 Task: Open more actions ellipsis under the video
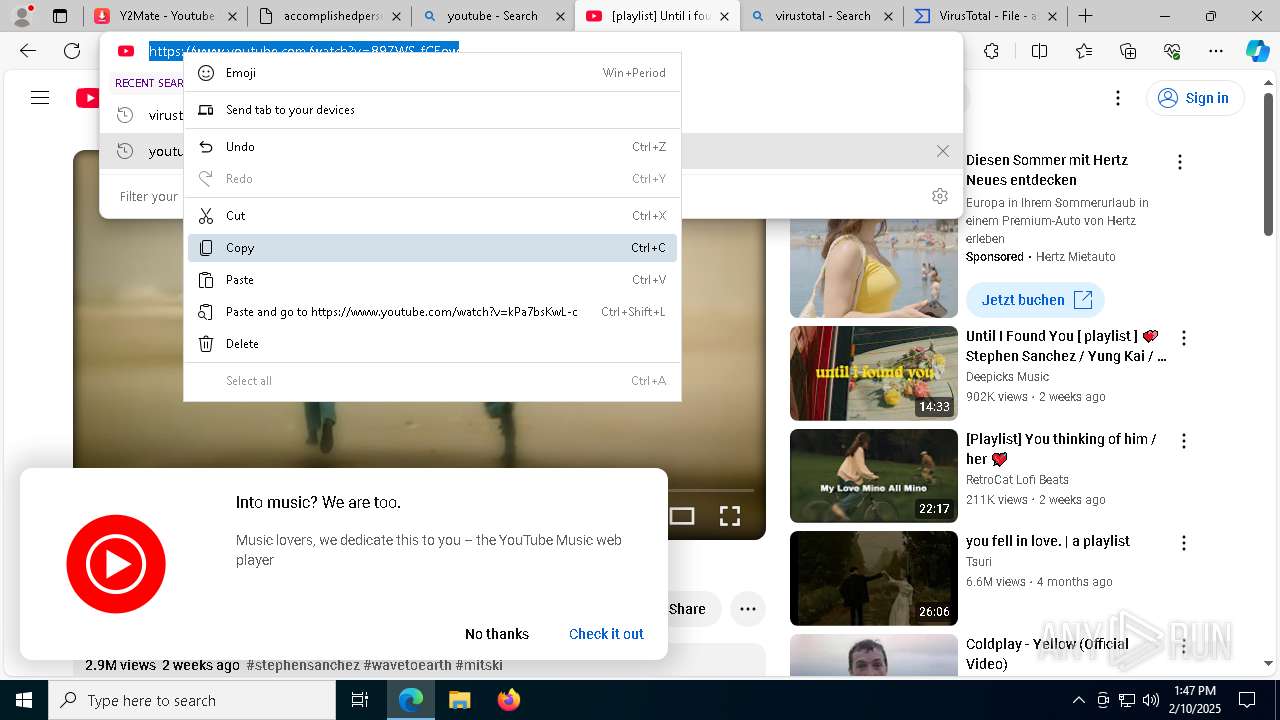(x=747, y=609)
